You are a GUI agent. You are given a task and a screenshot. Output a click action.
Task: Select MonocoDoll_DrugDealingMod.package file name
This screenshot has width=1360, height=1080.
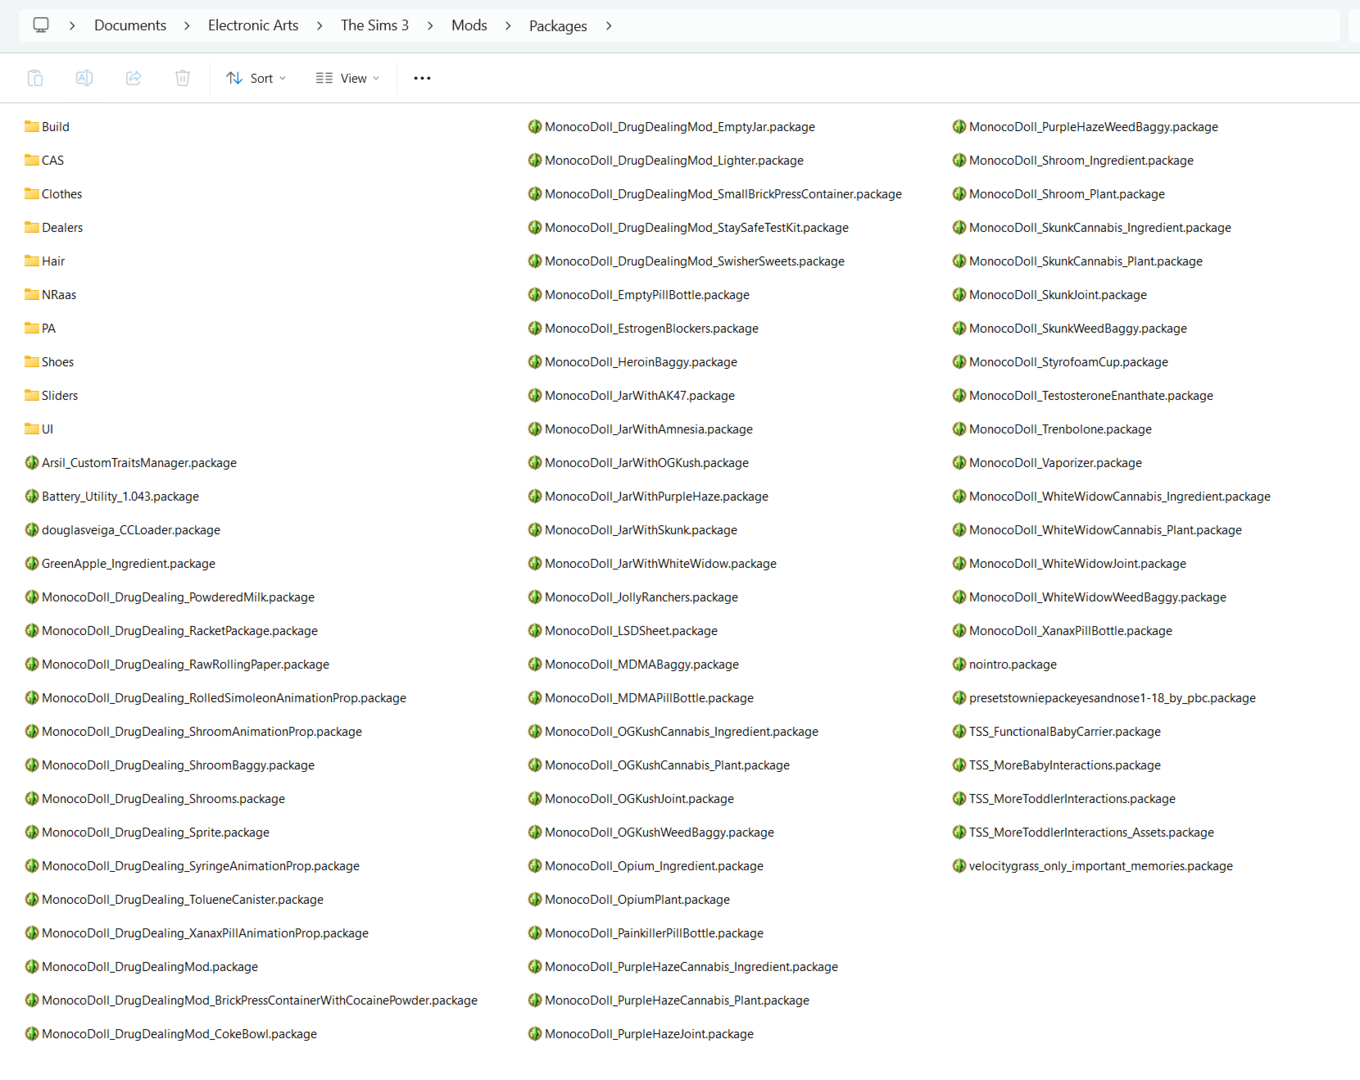pyautogui.click(x=150, y=967)
